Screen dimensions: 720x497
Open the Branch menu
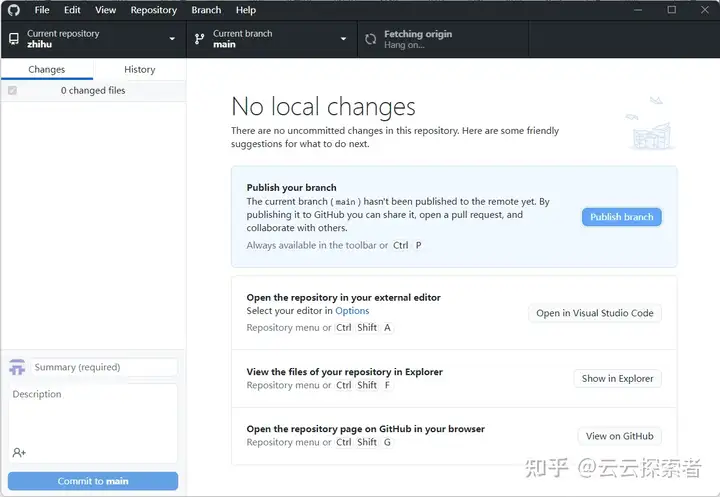tap(206, 10)
